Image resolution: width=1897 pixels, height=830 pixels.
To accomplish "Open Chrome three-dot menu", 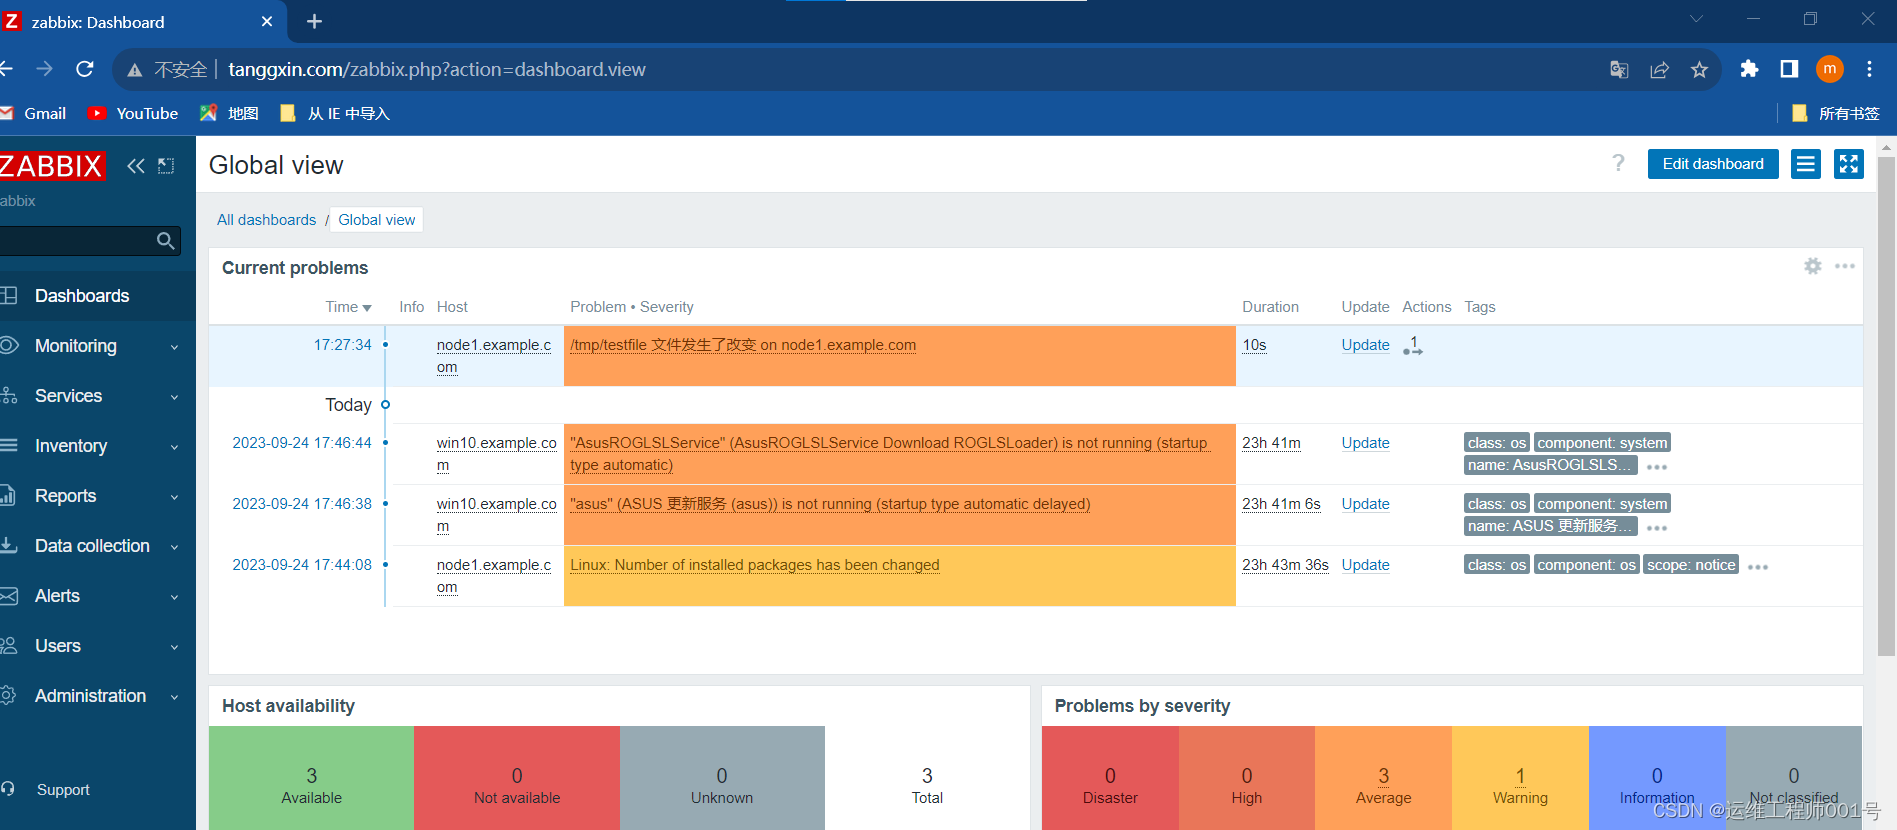I will [1869, 69].
